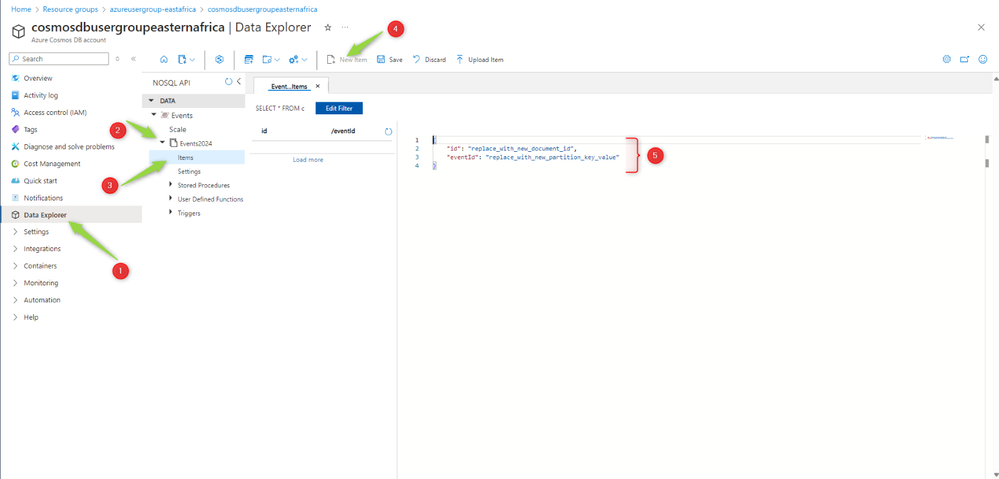Viewport: 999px width, 479px height.
Task: Open azureusergroup-eastafrica breadcrumb
Action: (x=153, y=10)
